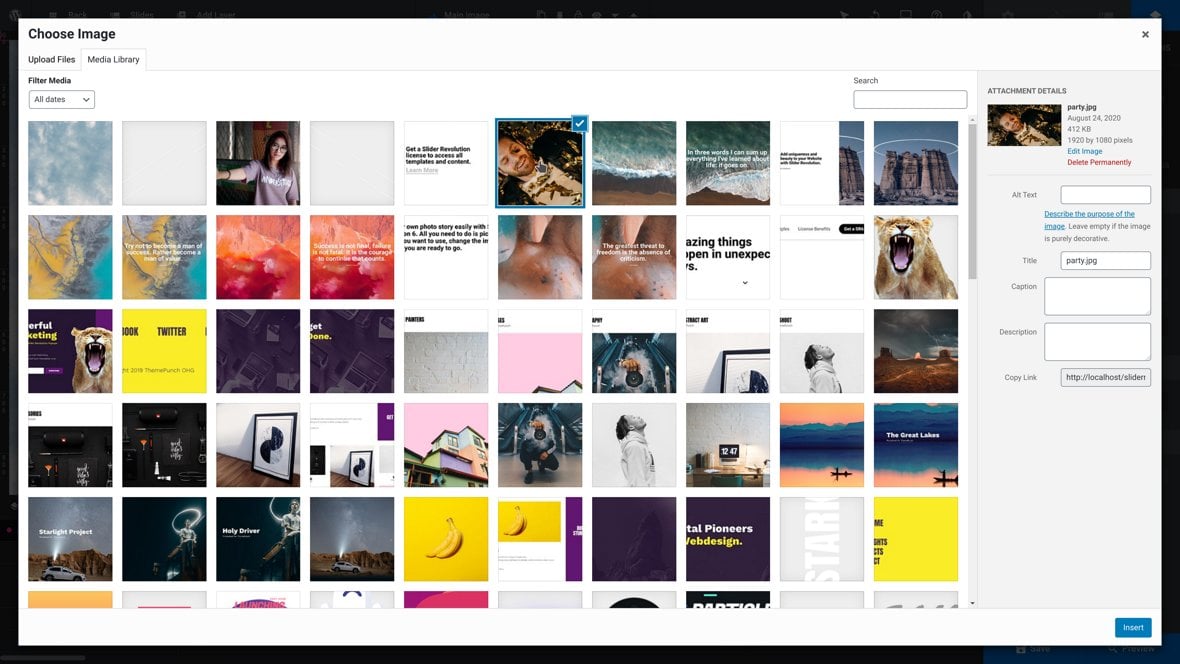The height and width of the screenshot is (664, 1180).
Task: Select the sunset lake boat thumbnail without title
Action: [822, 445]
